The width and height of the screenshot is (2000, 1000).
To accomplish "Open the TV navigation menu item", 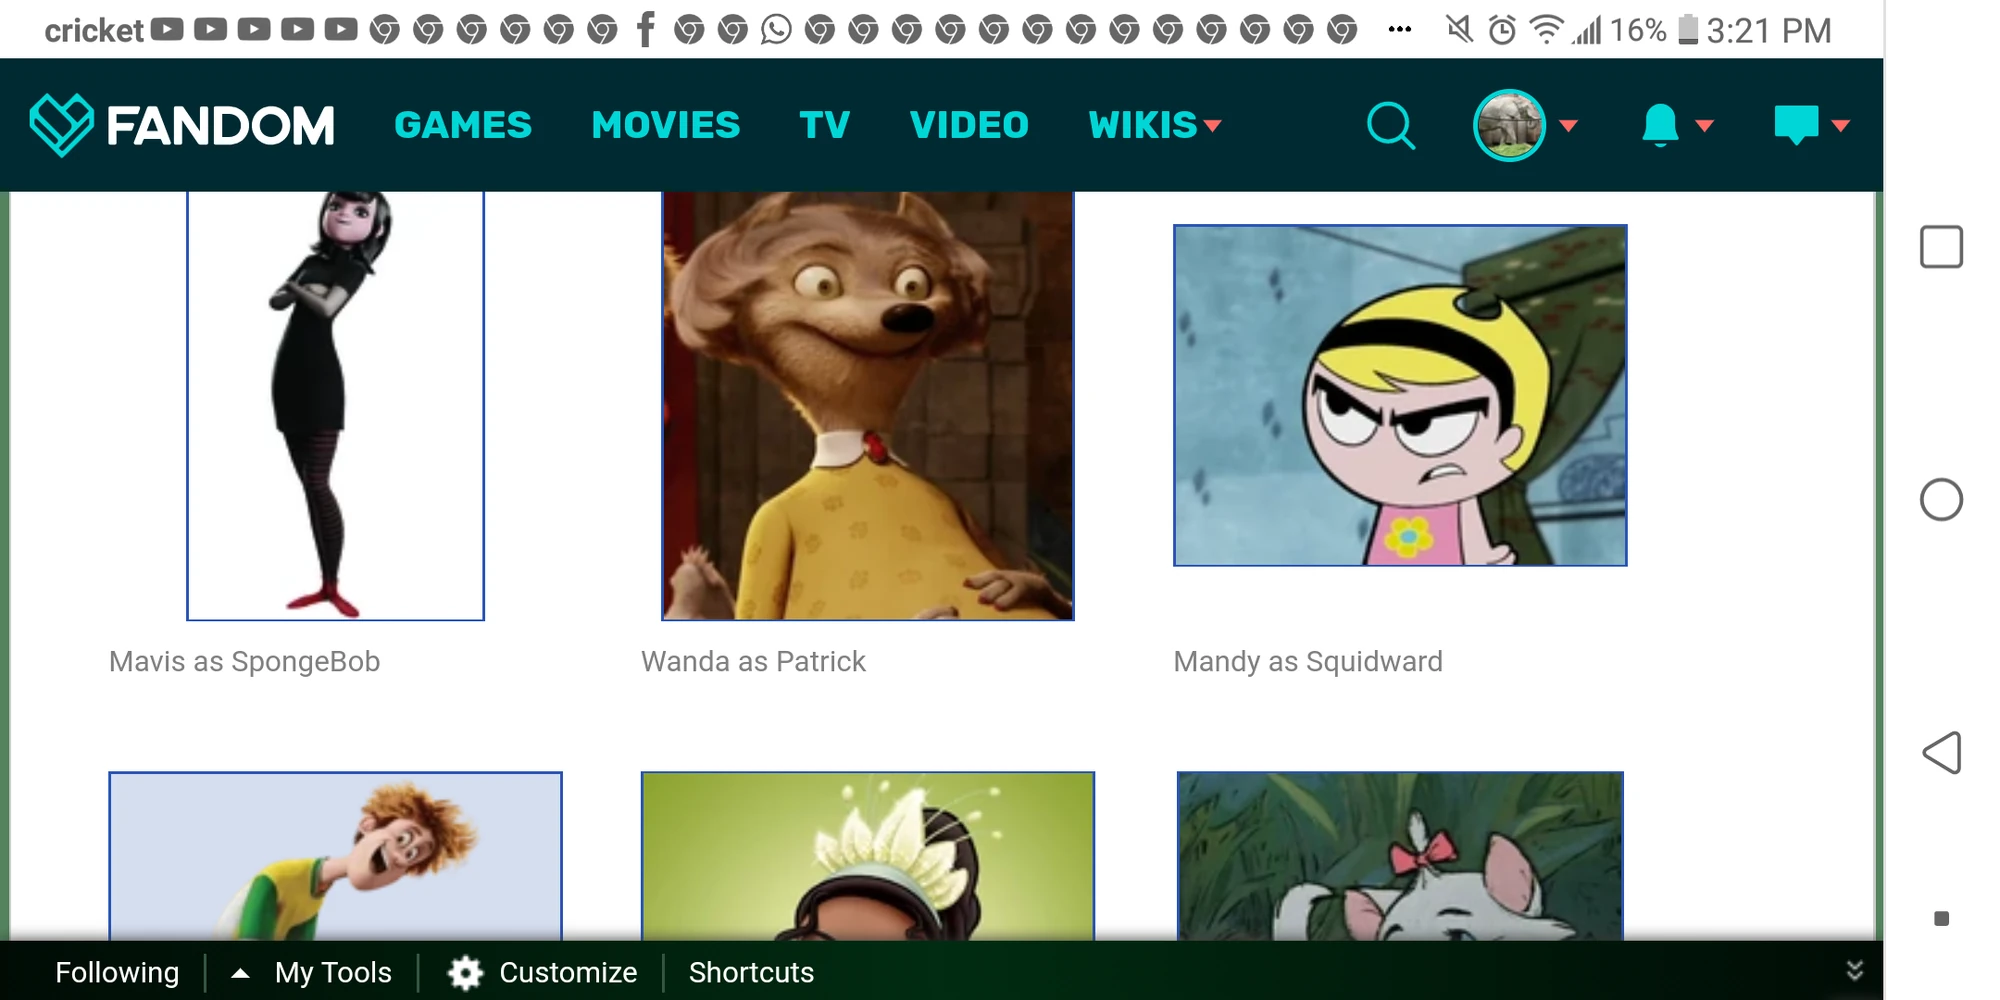I will point(823,124).
